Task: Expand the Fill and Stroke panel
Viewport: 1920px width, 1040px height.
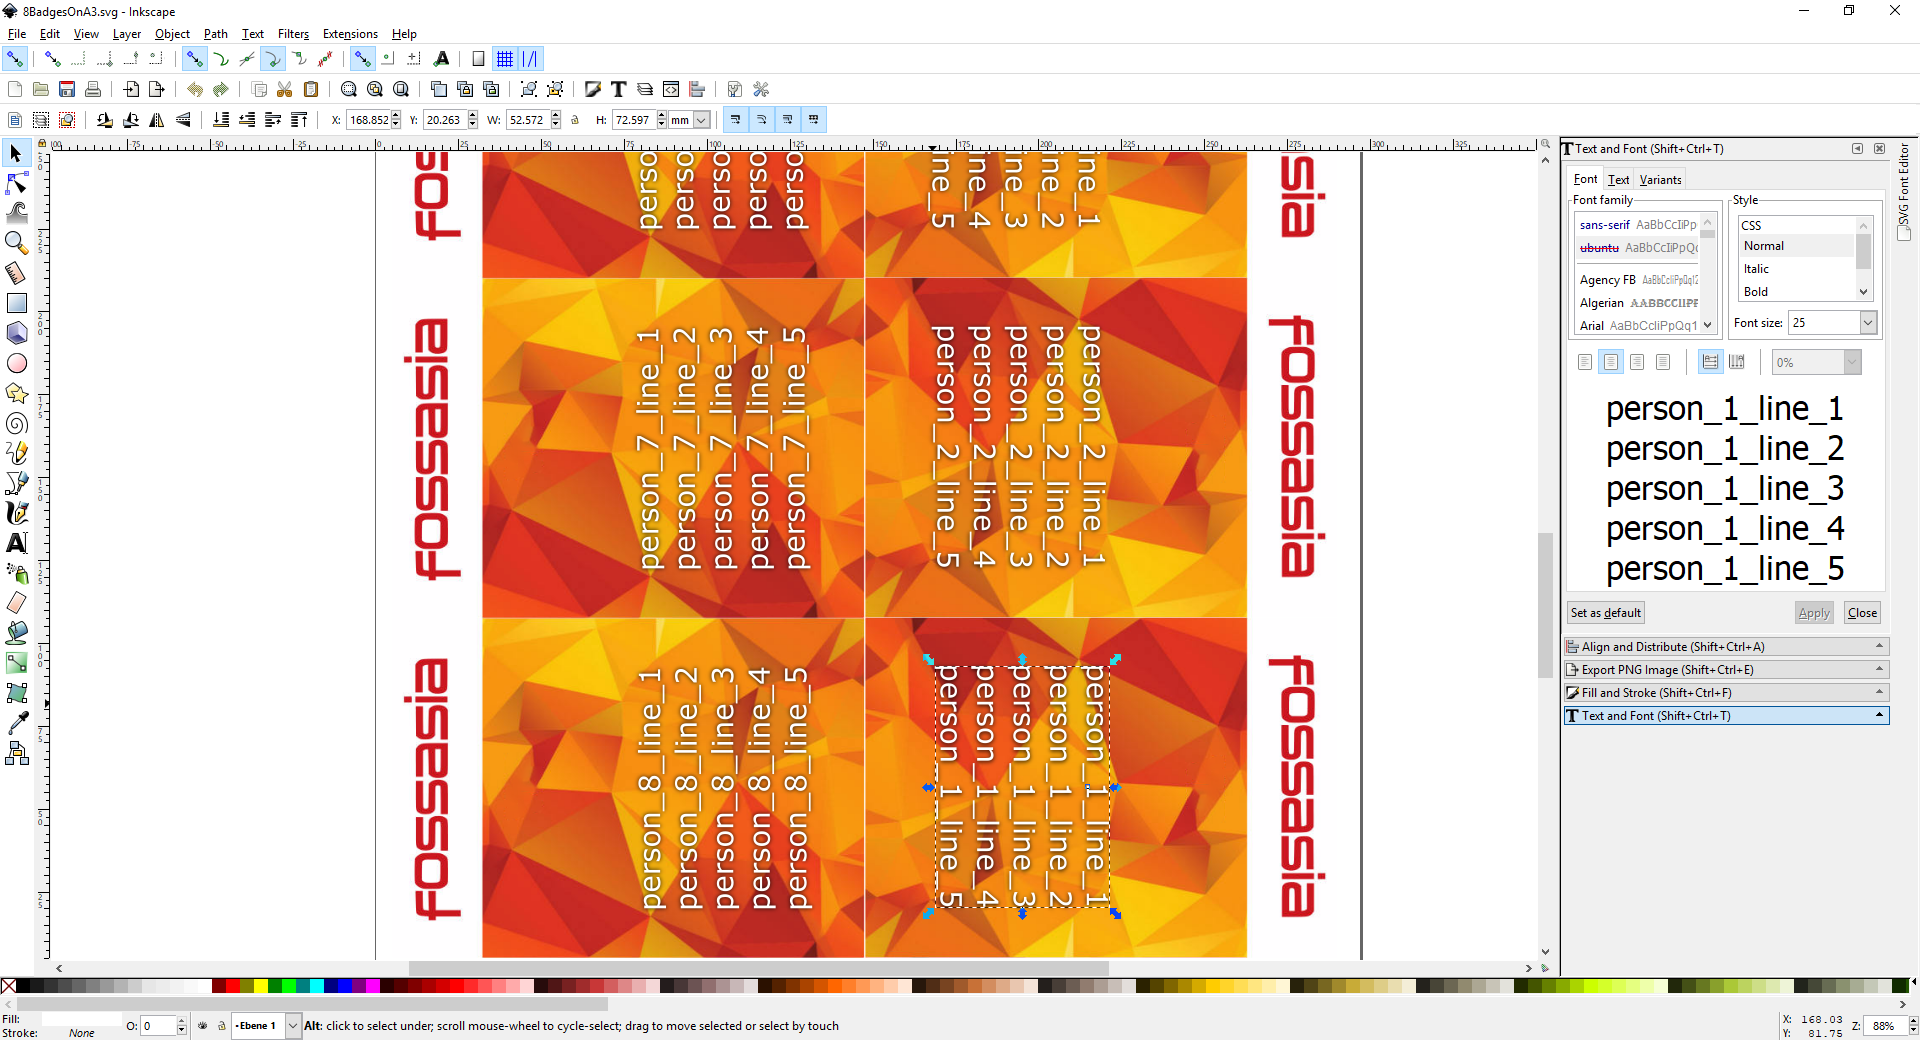Action: click(1726, 693)
